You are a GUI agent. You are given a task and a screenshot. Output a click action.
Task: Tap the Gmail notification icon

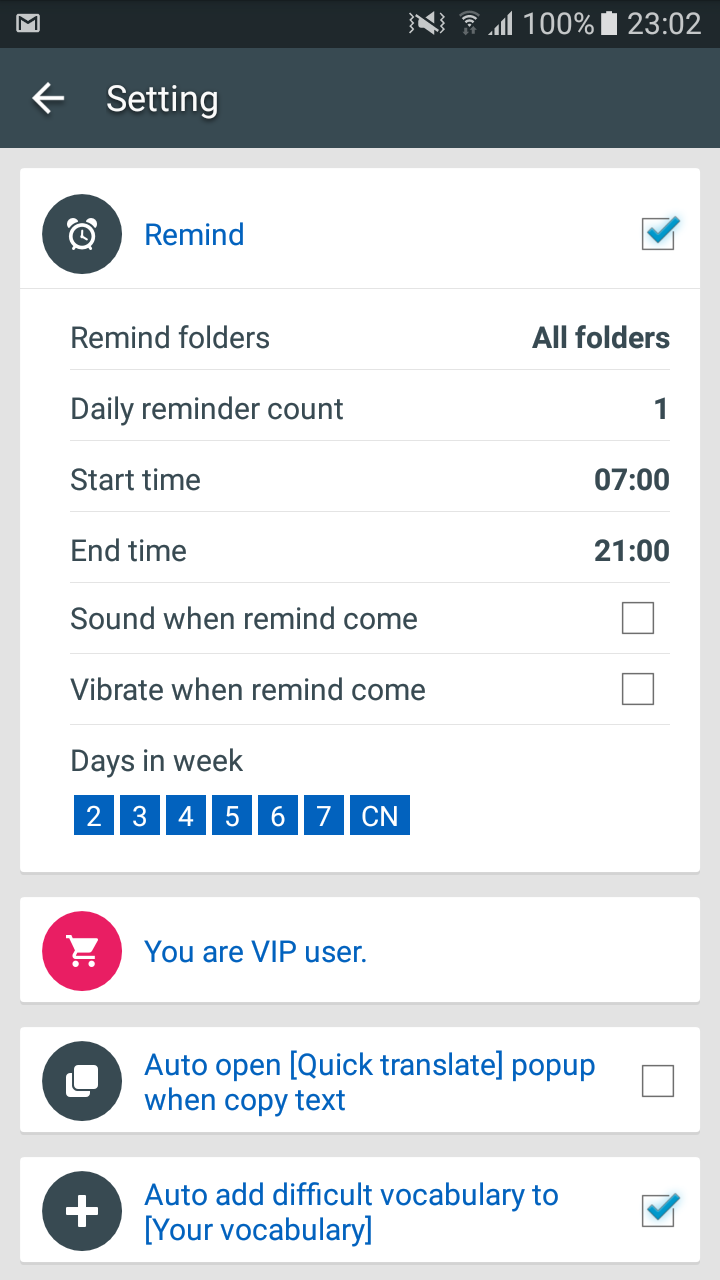click(28, 23)
